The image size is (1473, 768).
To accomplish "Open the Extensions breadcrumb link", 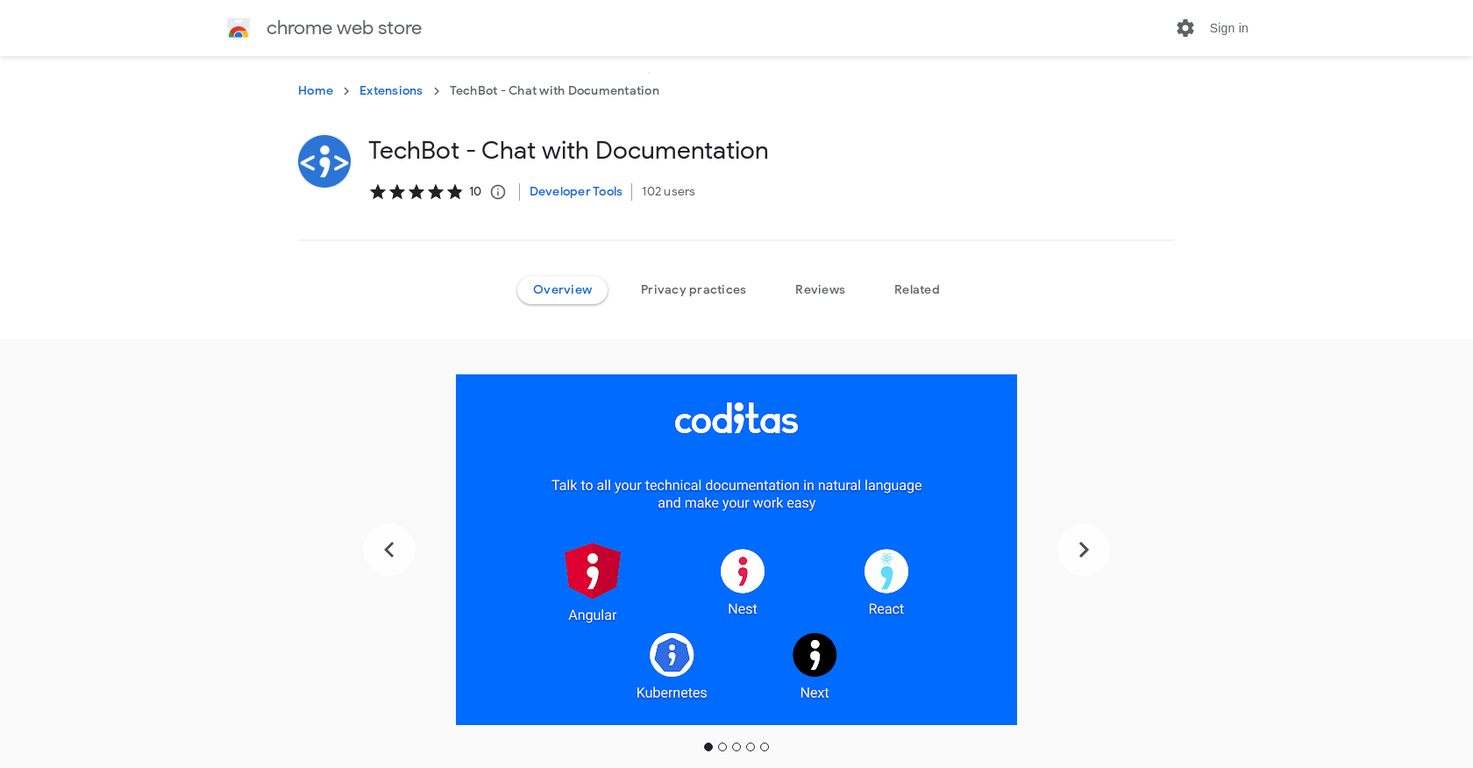I will (391, 91).
